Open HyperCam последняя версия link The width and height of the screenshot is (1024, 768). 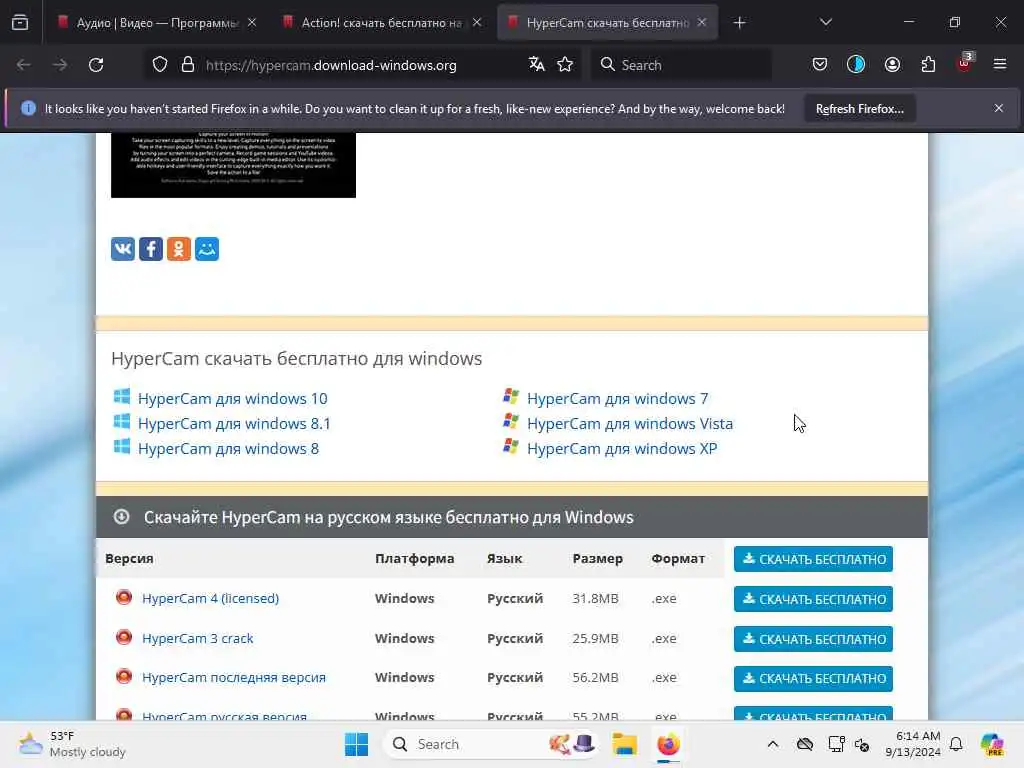[234, 678]
